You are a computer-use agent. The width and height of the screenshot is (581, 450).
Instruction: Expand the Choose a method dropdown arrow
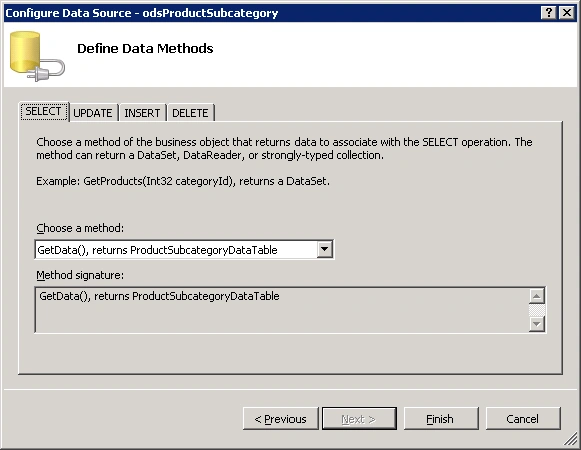pos(324,249)
